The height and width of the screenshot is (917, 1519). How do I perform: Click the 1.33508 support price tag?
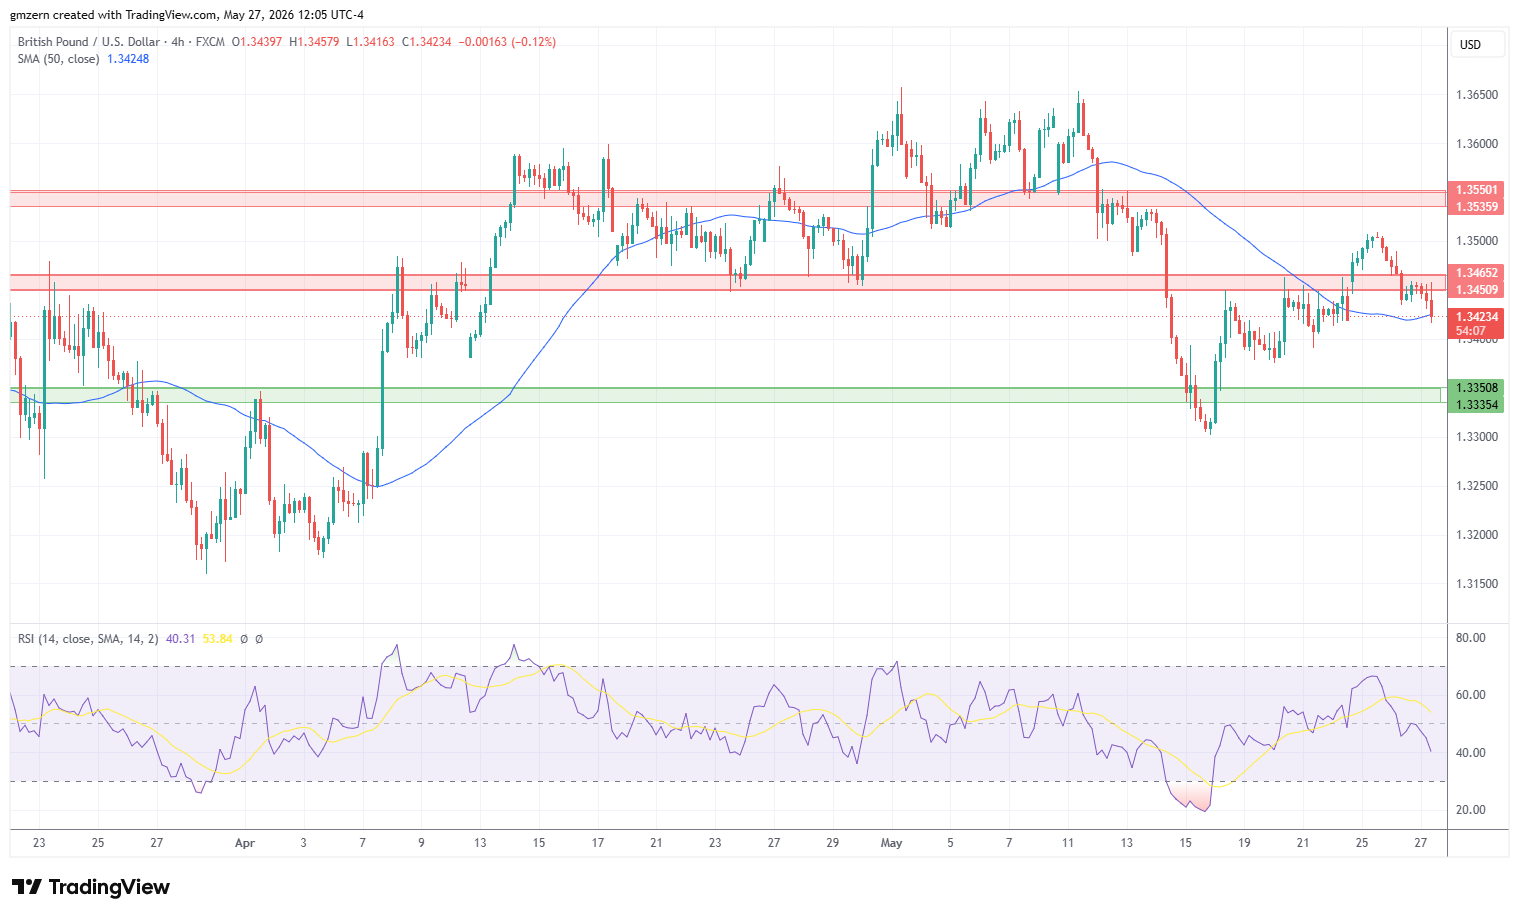[x=1476, y=388]
